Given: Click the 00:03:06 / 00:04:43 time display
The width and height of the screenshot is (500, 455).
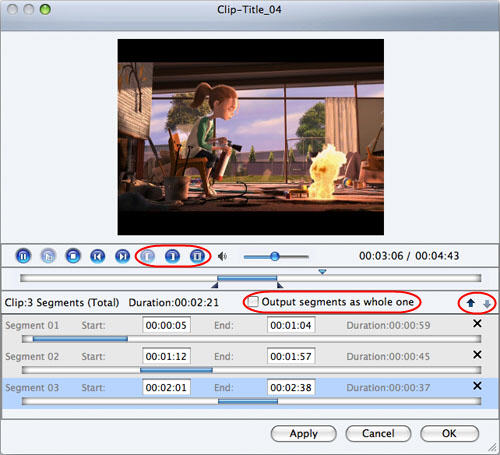Looking at the screenshot, I should coord(409,256).
